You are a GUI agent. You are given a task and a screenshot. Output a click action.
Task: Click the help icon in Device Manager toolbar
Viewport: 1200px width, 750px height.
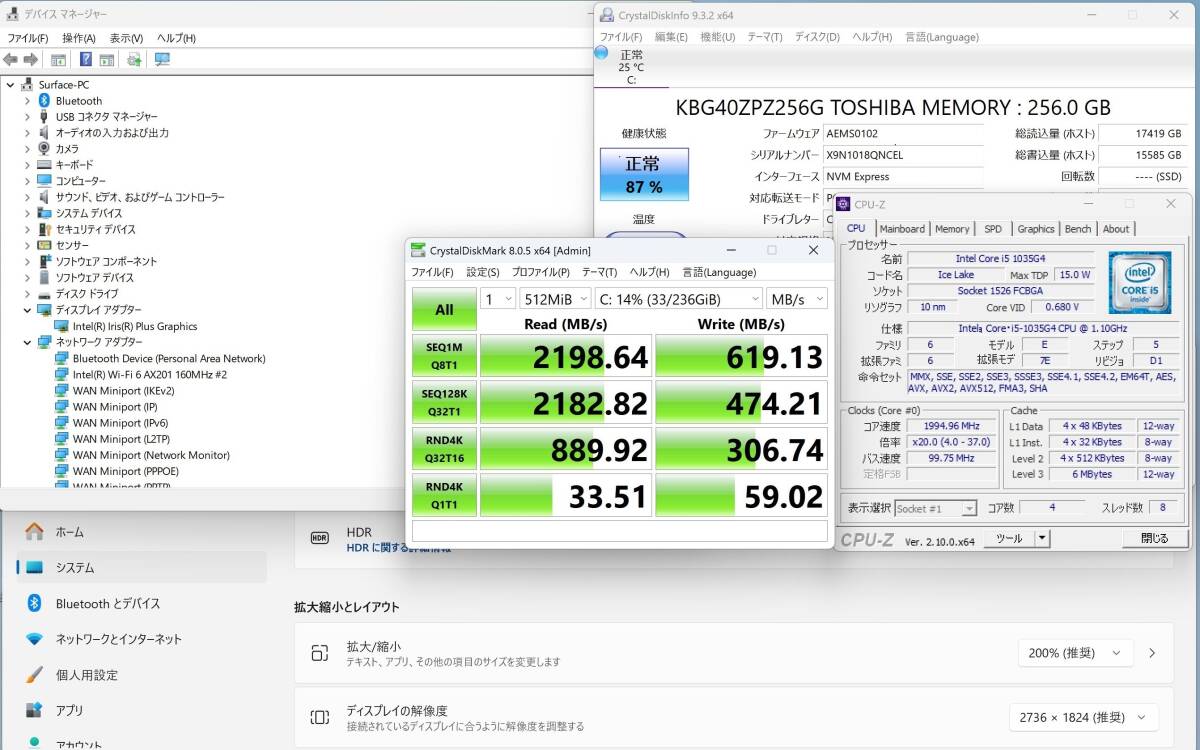pyautogui.click(x=86, y=60)
